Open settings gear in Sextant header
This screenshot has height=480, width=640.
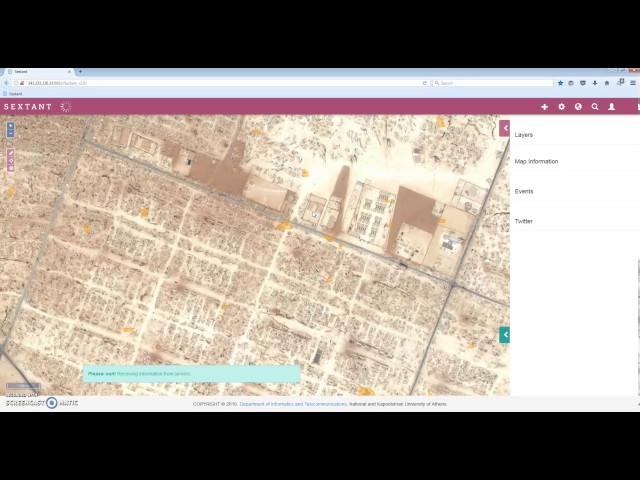click(x=562, y=107)
